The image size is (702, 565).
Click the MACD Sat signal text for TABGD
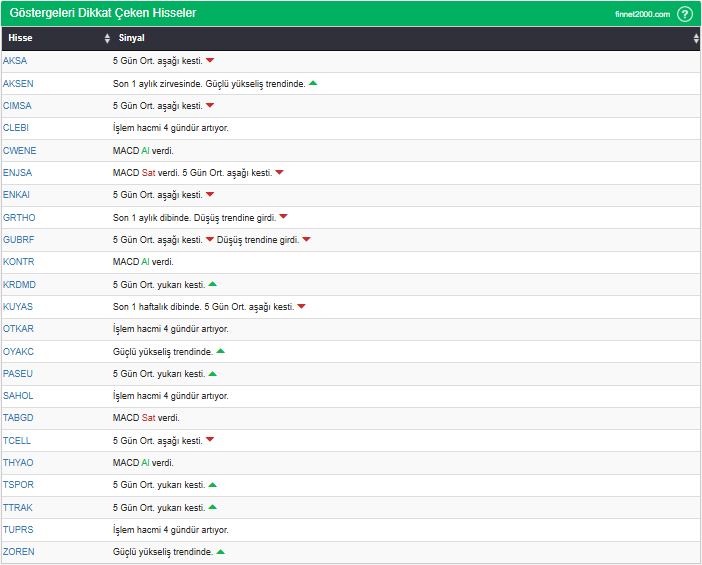coord(146,418)
